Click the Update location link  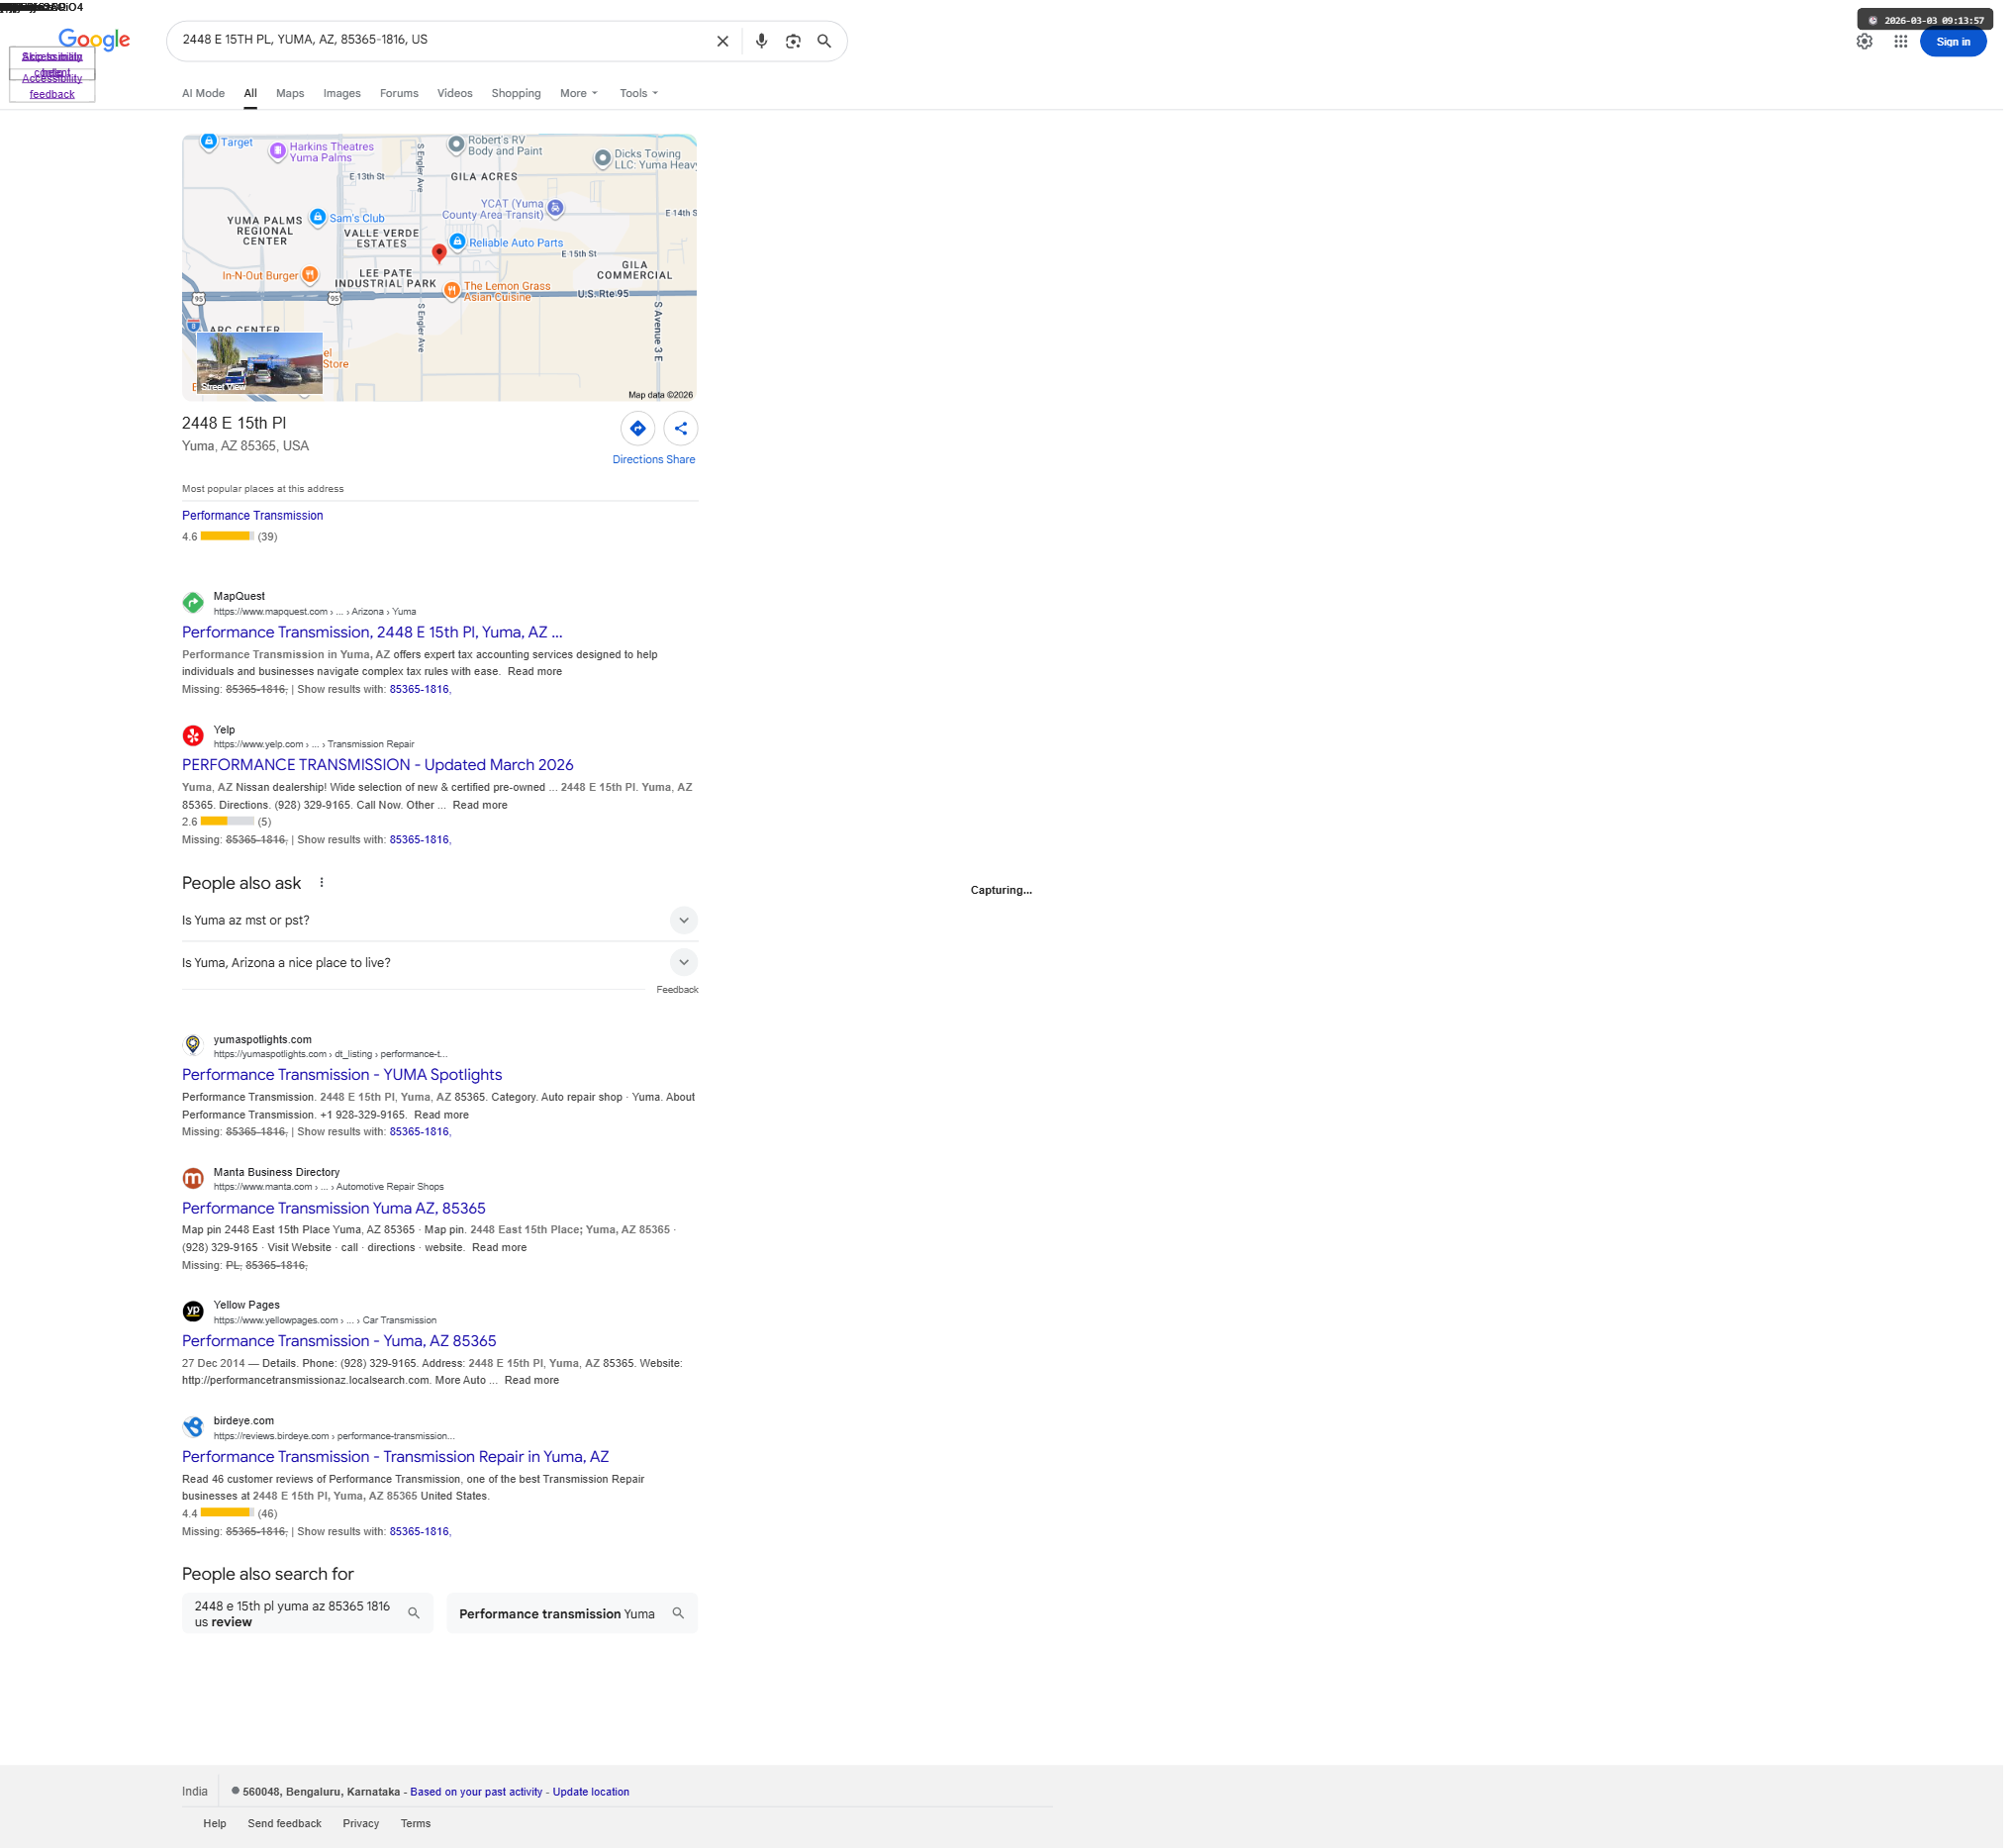tap(594, 1801)
